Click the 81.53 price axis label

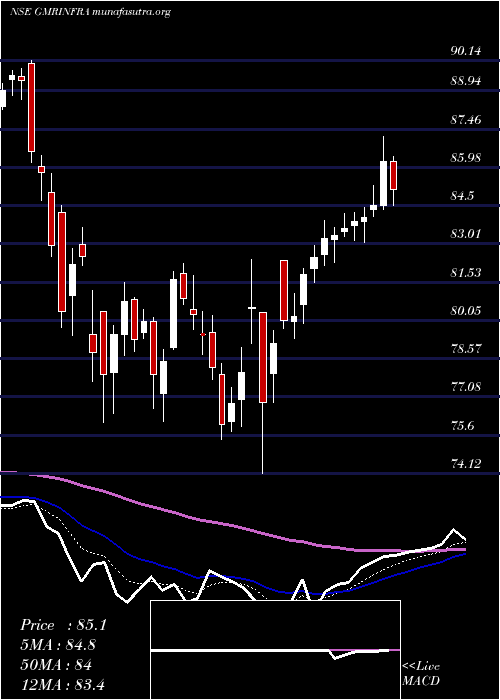coord(466,272)
